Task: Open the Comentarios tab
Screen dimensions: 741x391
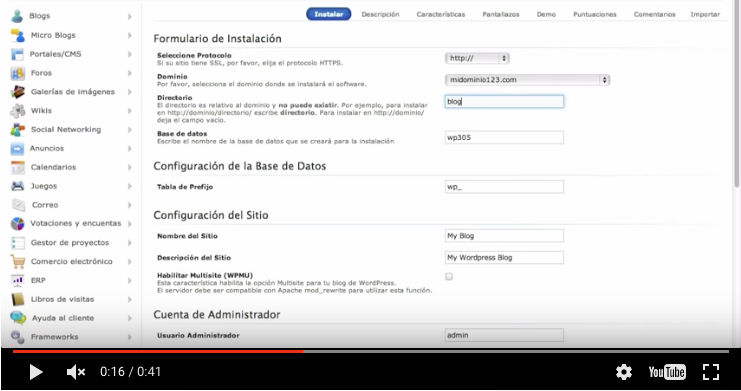Action: (655, 14)
